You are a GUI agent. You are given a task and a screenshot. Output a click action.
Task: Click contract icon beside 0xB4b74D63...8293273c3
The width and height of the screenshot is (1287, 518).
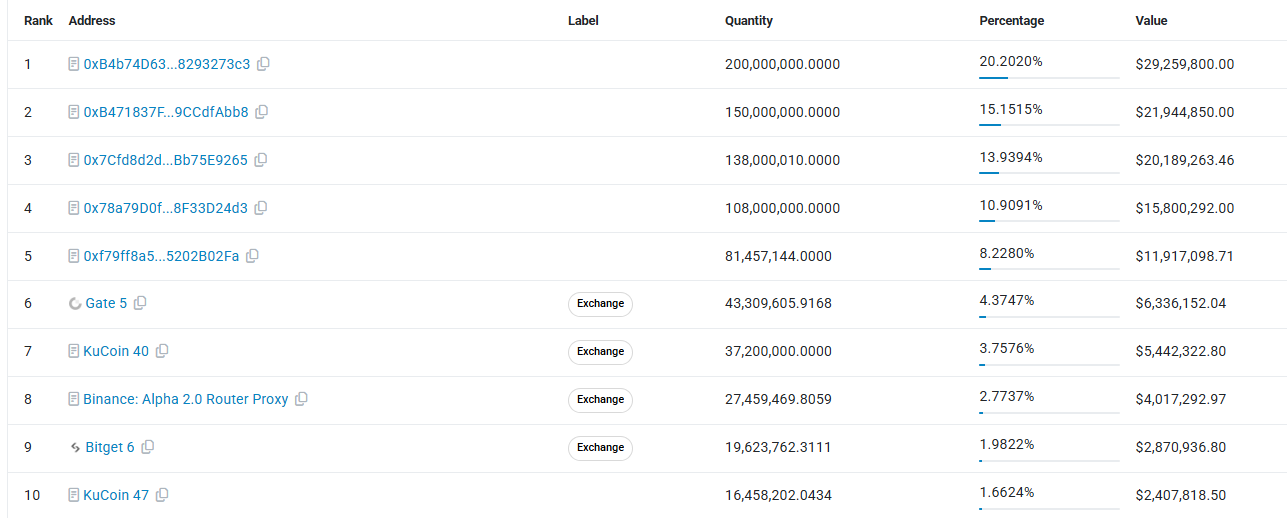(74, 64)
